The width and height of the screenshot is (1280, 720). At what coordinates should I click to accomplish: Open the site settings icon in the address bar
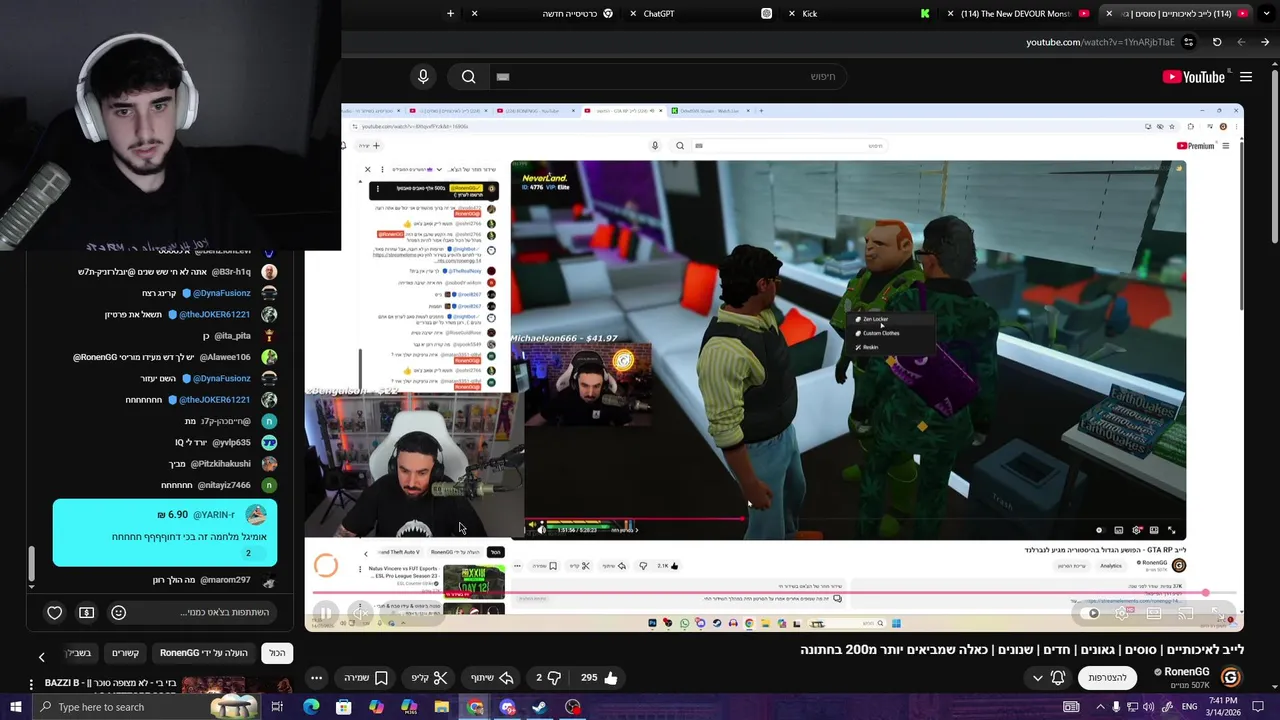pyautogui.click(x=1188, y=42)
